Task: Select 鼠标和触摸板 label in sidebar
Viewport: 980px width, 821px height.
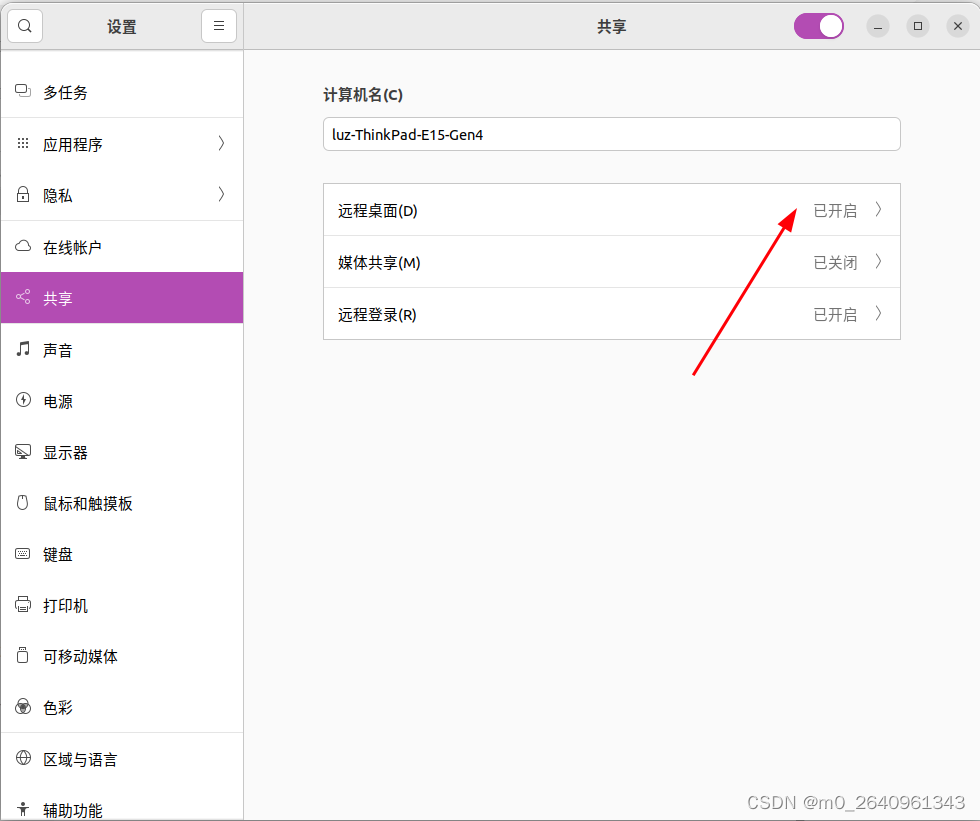Action: point(88,503)
